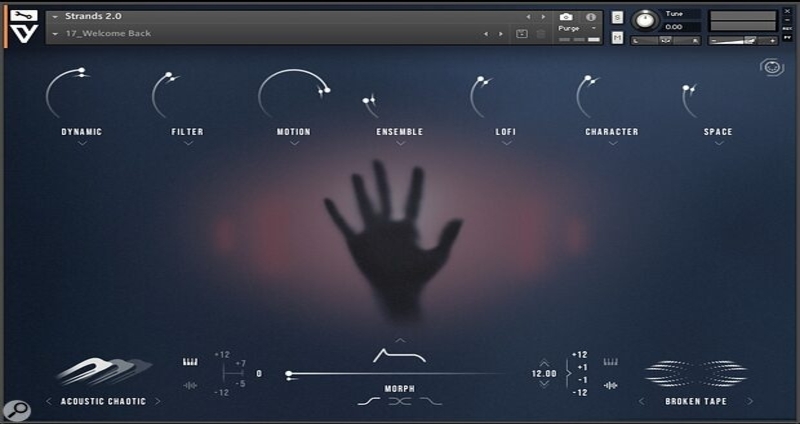Increase the 12.00 value with the up arrow

coord(544,363)
